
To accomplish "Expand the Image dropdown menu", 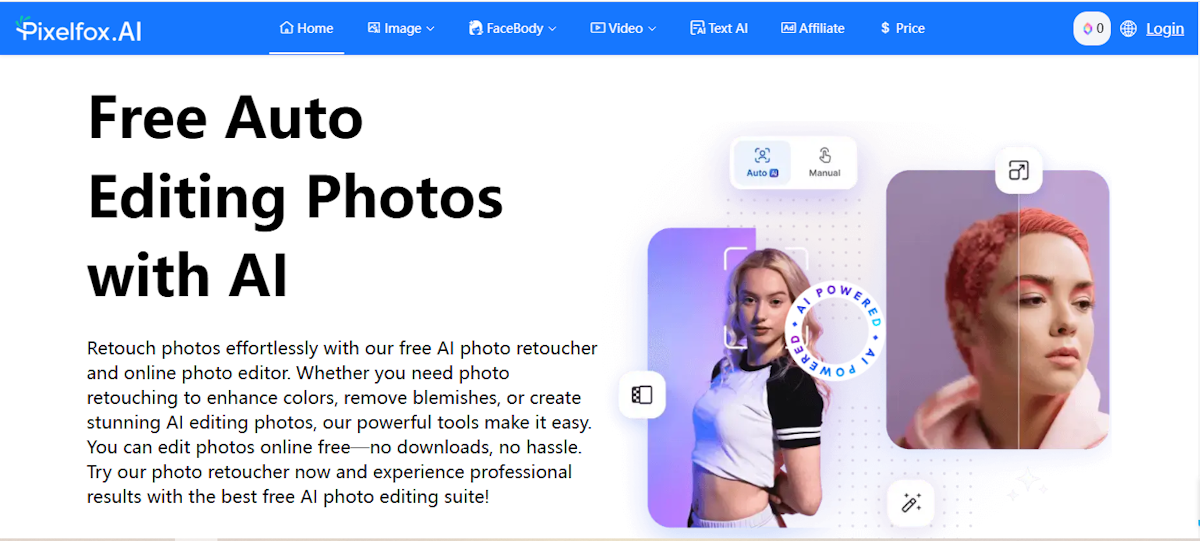I will [x=401, y=28].
